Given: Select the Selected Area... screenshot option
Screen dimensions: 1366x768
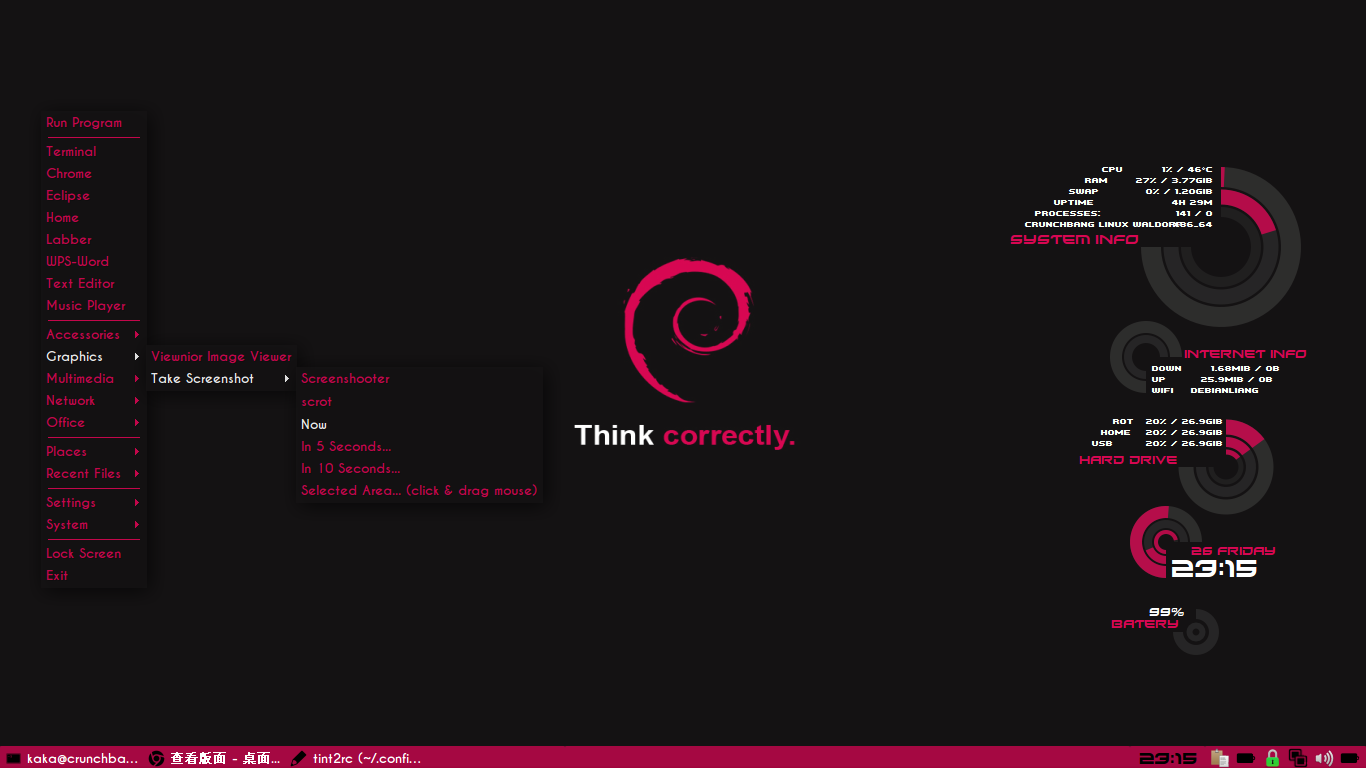Looking at the screenshot, I should [420, 491].
